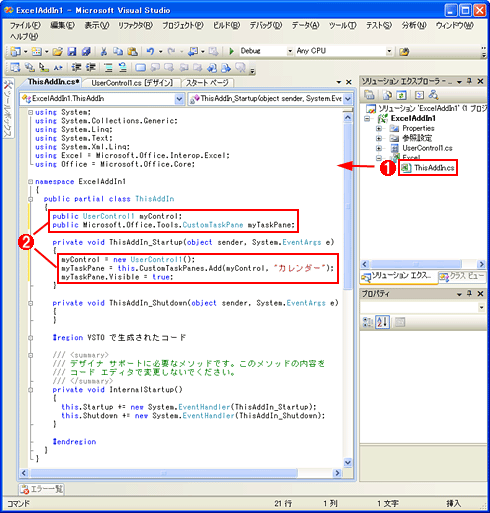Click the Properties icon in the Solution Explorer toolbar
The width and height of the screenshot is (490, 513).
[369, 95]
